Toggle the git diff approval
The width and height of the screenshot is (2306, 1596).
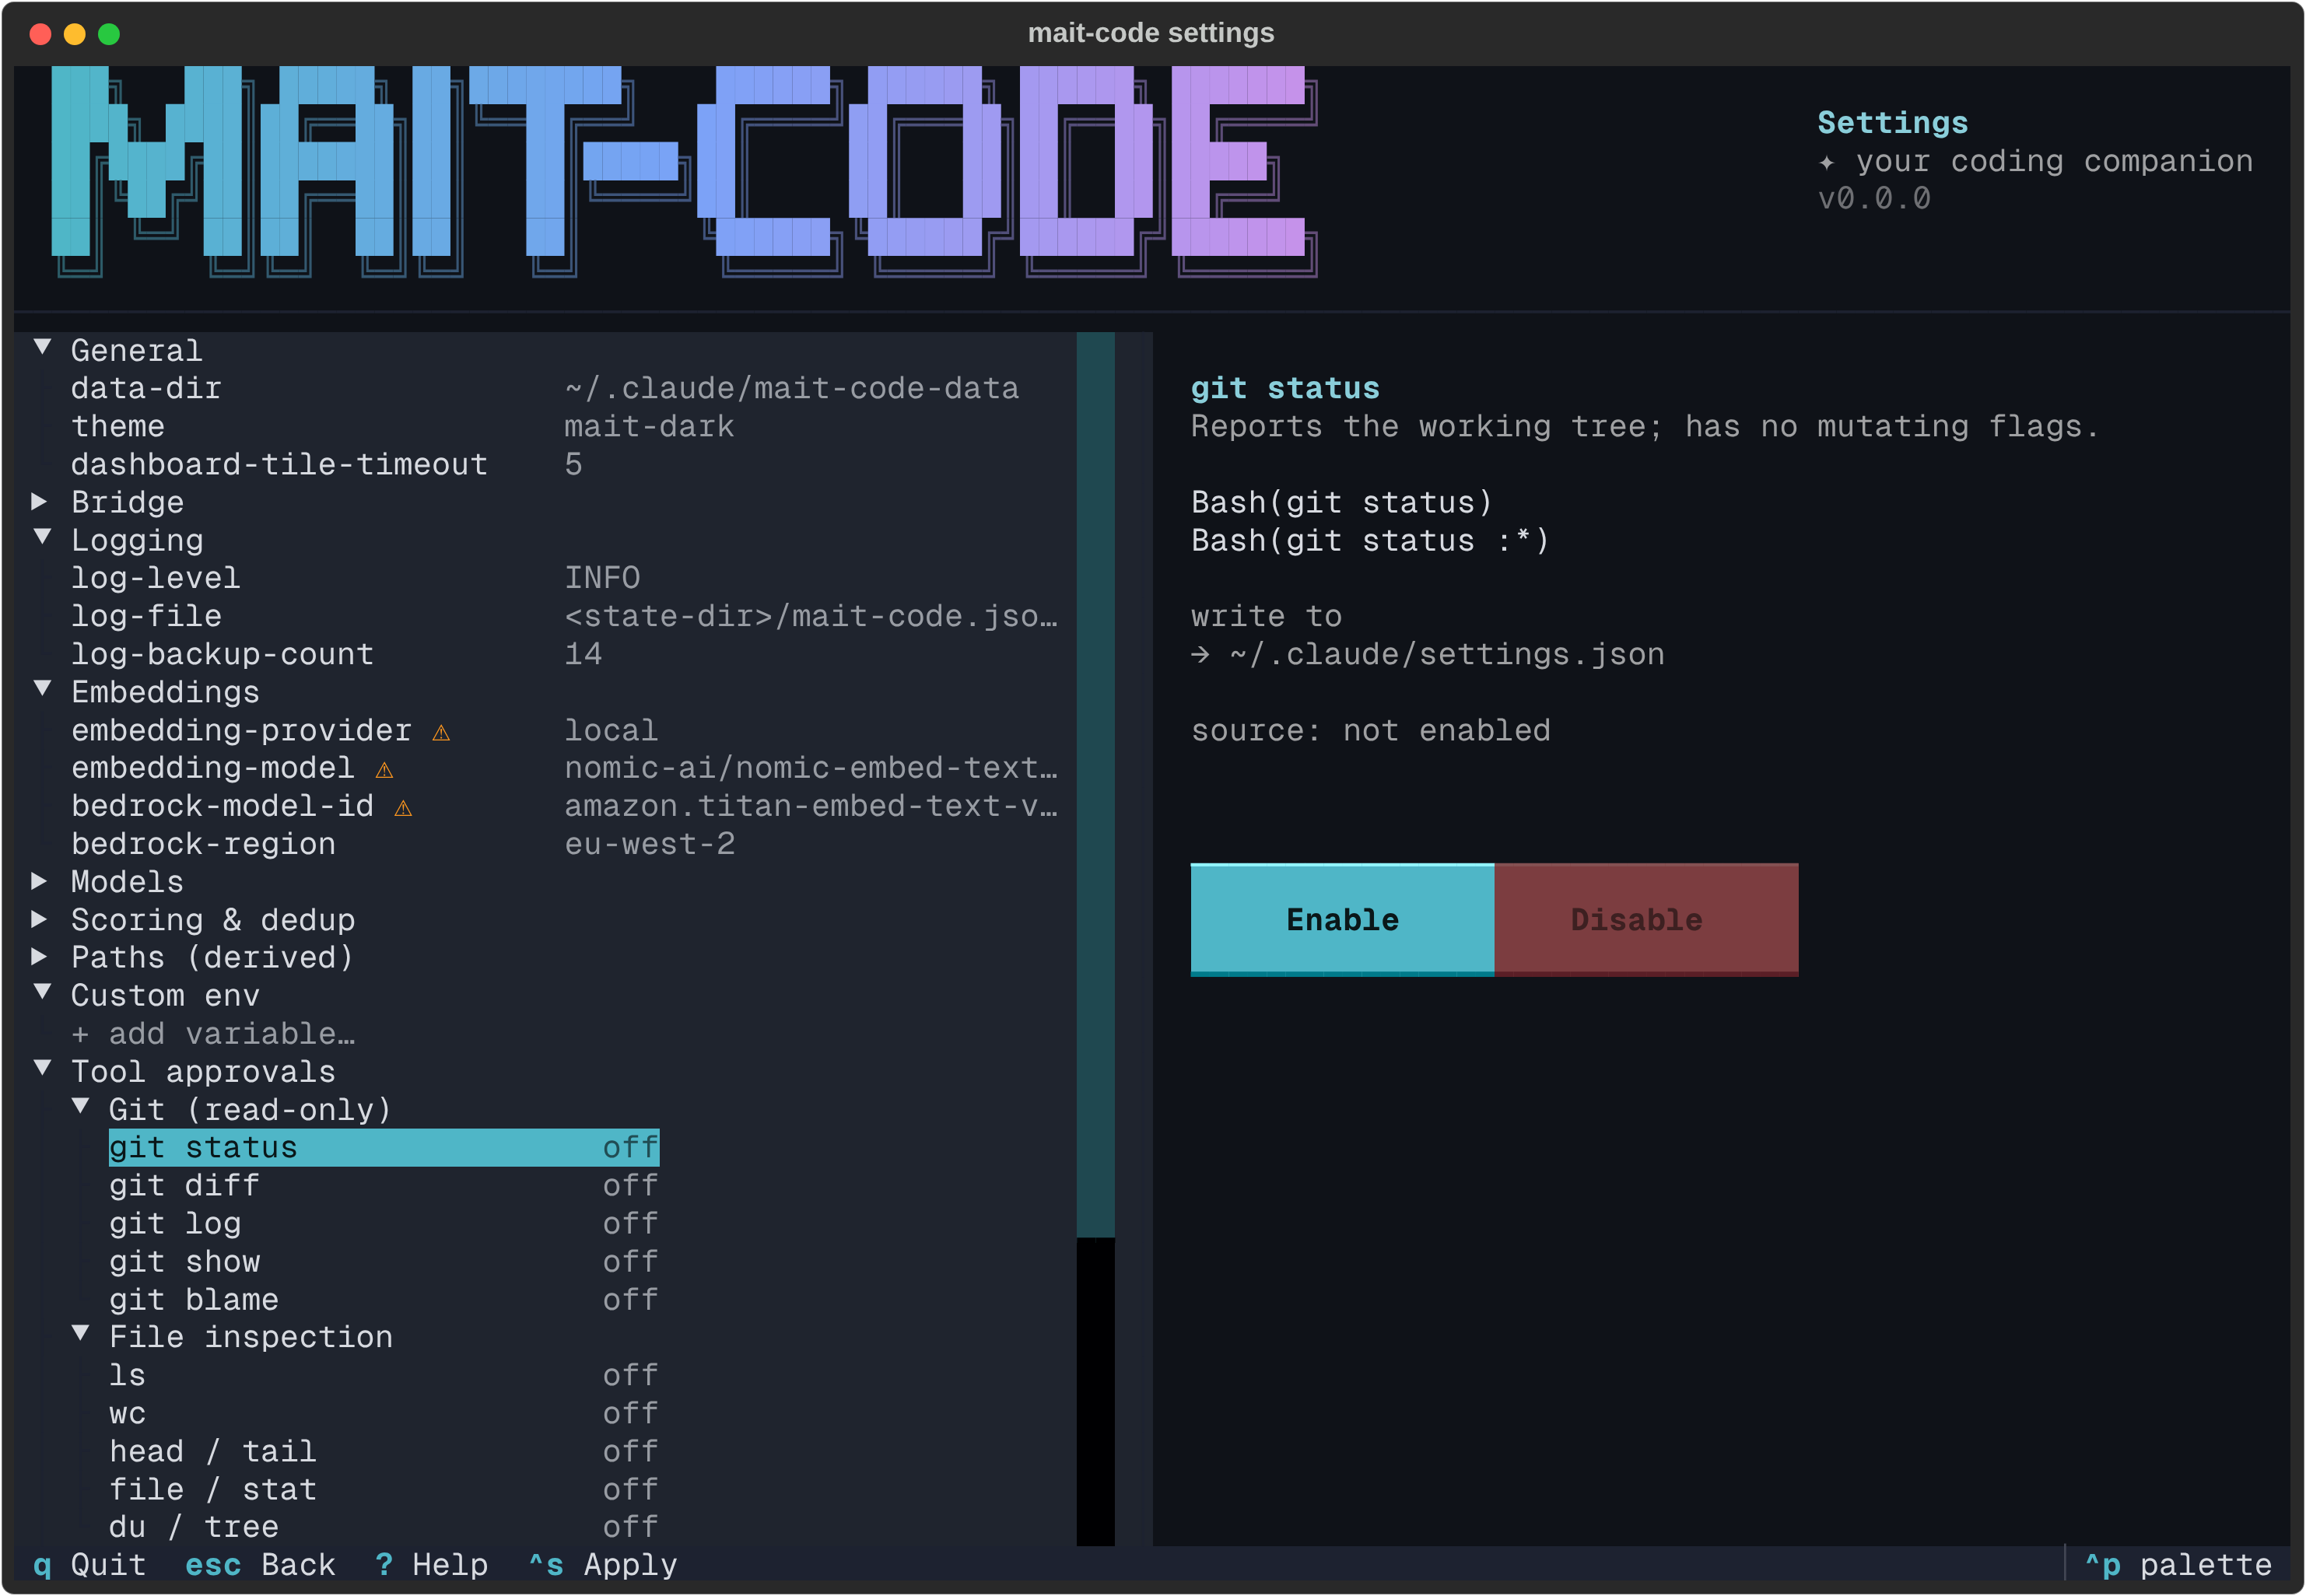pos(384,1186)
